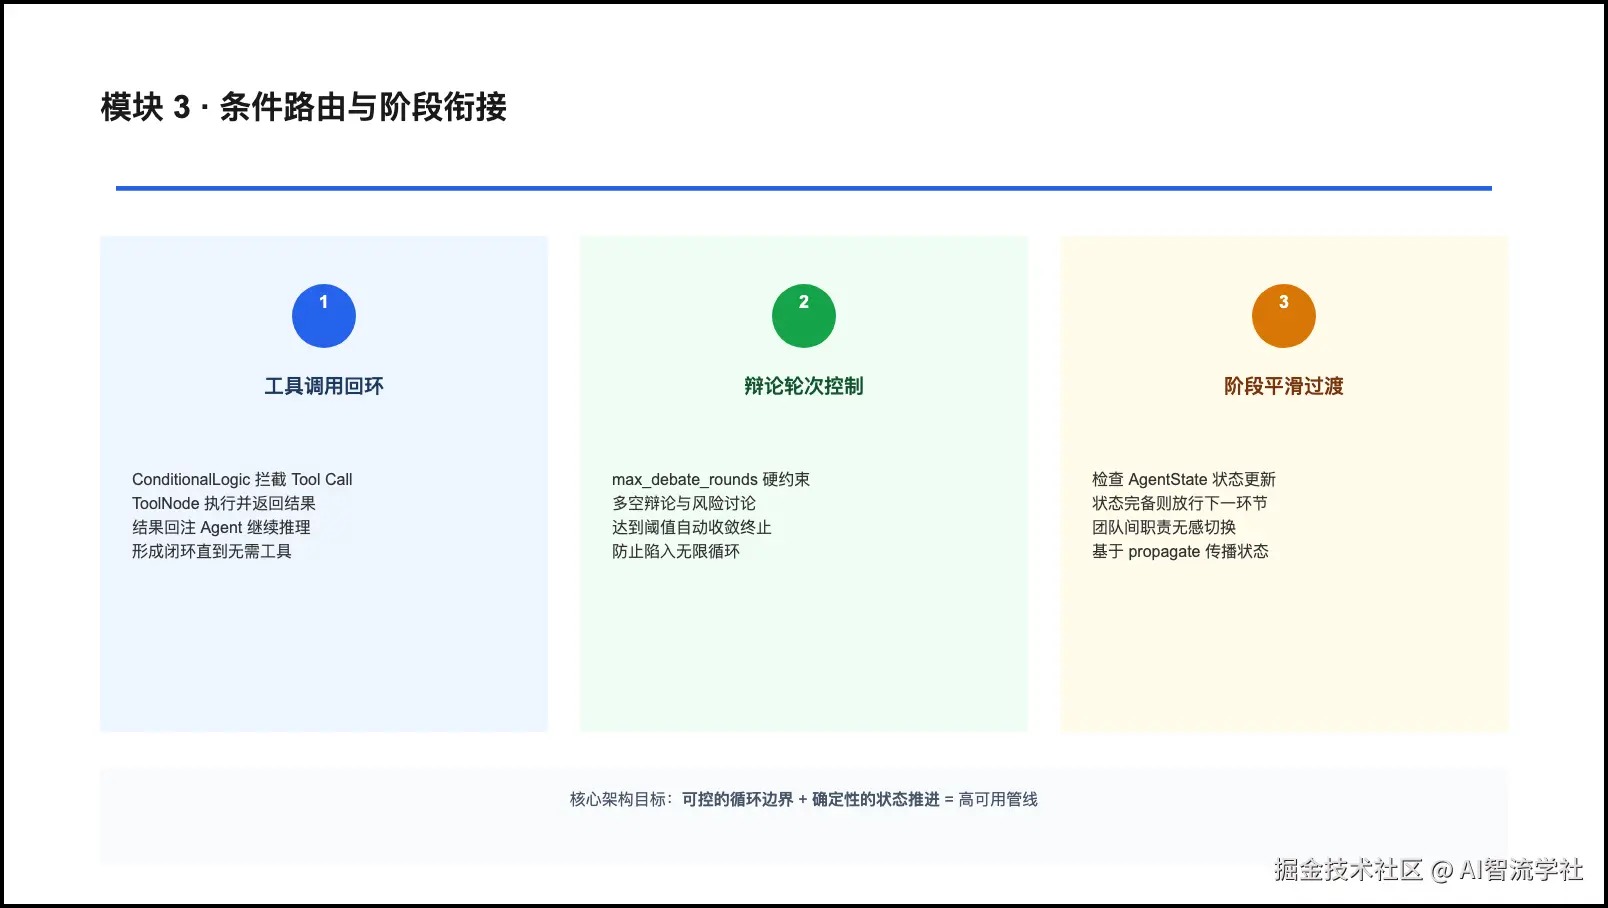This screenshot has width=1608, height=908.
Task: Click the line ConditionalLogic 拦截 Tool Call
Action: 242,480
